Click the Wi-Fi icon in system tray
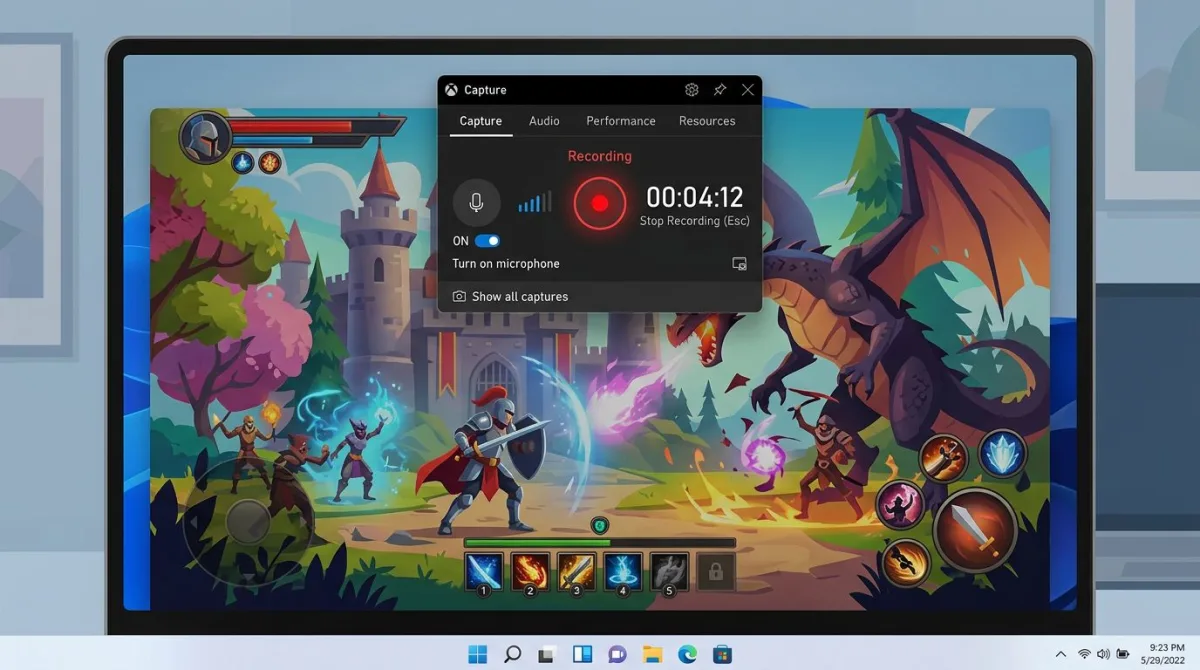 (1084, 654)
